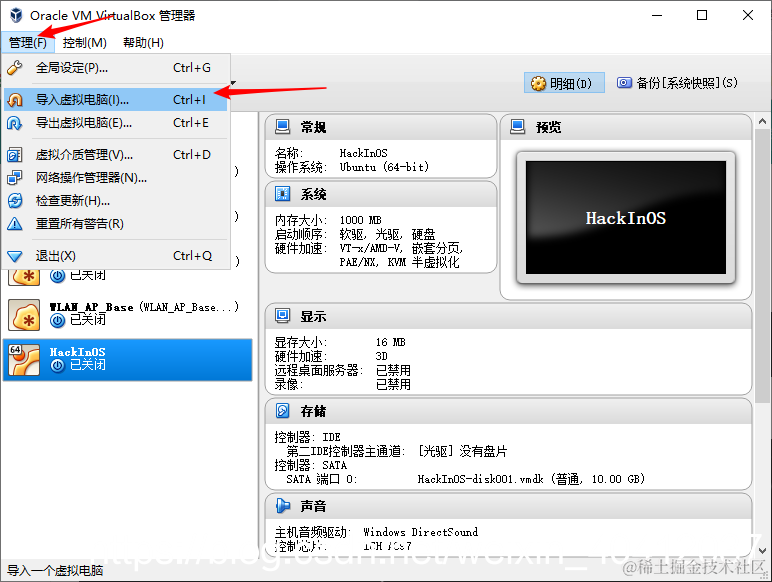Click the gear icon on 明细 button
The height and width of the screenshot is (582, 772).
coord(538,83)
